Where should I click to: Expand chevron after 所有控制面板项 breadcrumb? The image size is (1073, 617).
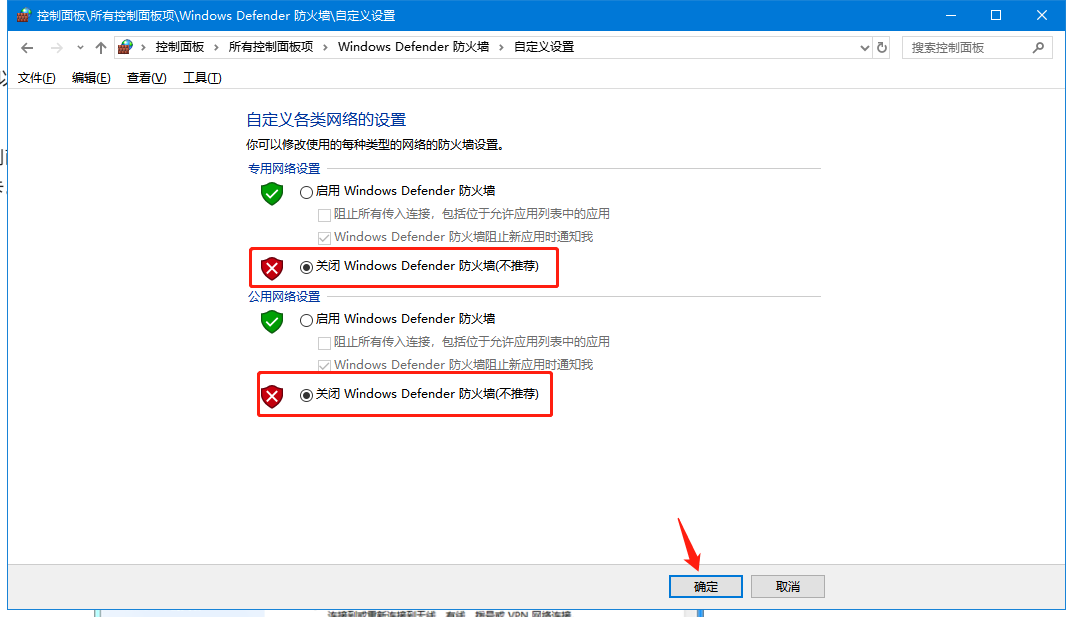click(325, 47)
